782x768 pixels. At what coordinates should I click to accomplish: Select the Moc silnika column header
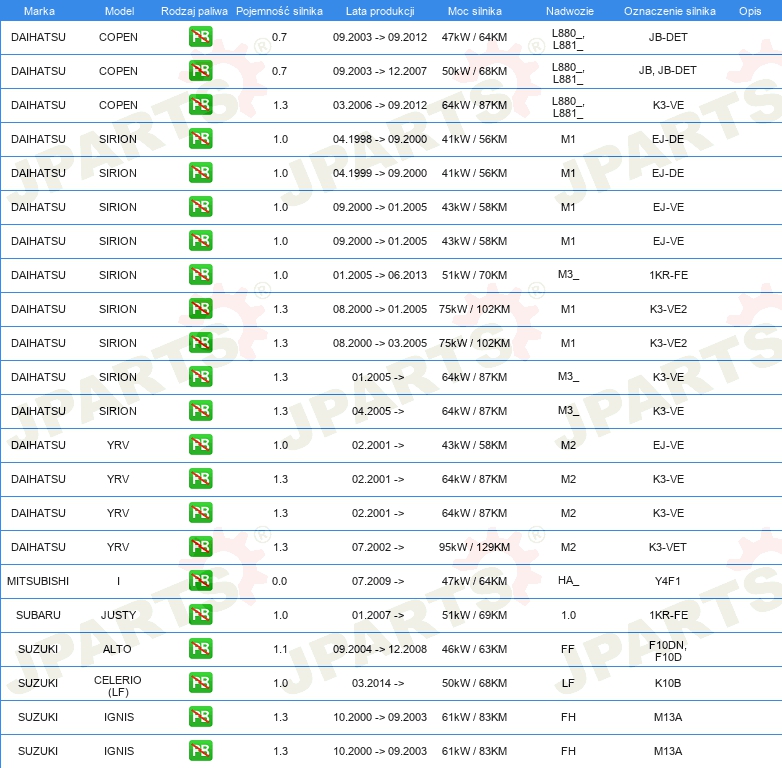click(x=474, y=11)
